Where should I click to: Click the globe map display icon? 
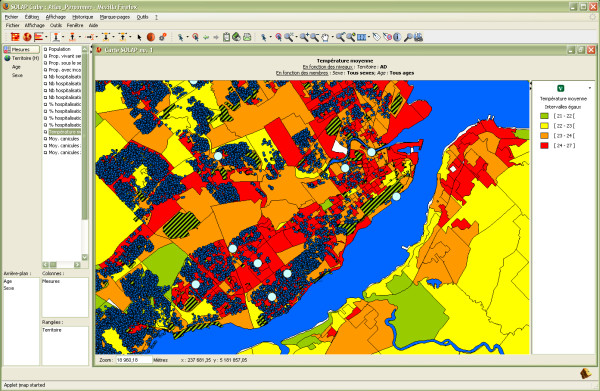click(x=27, y=37)
